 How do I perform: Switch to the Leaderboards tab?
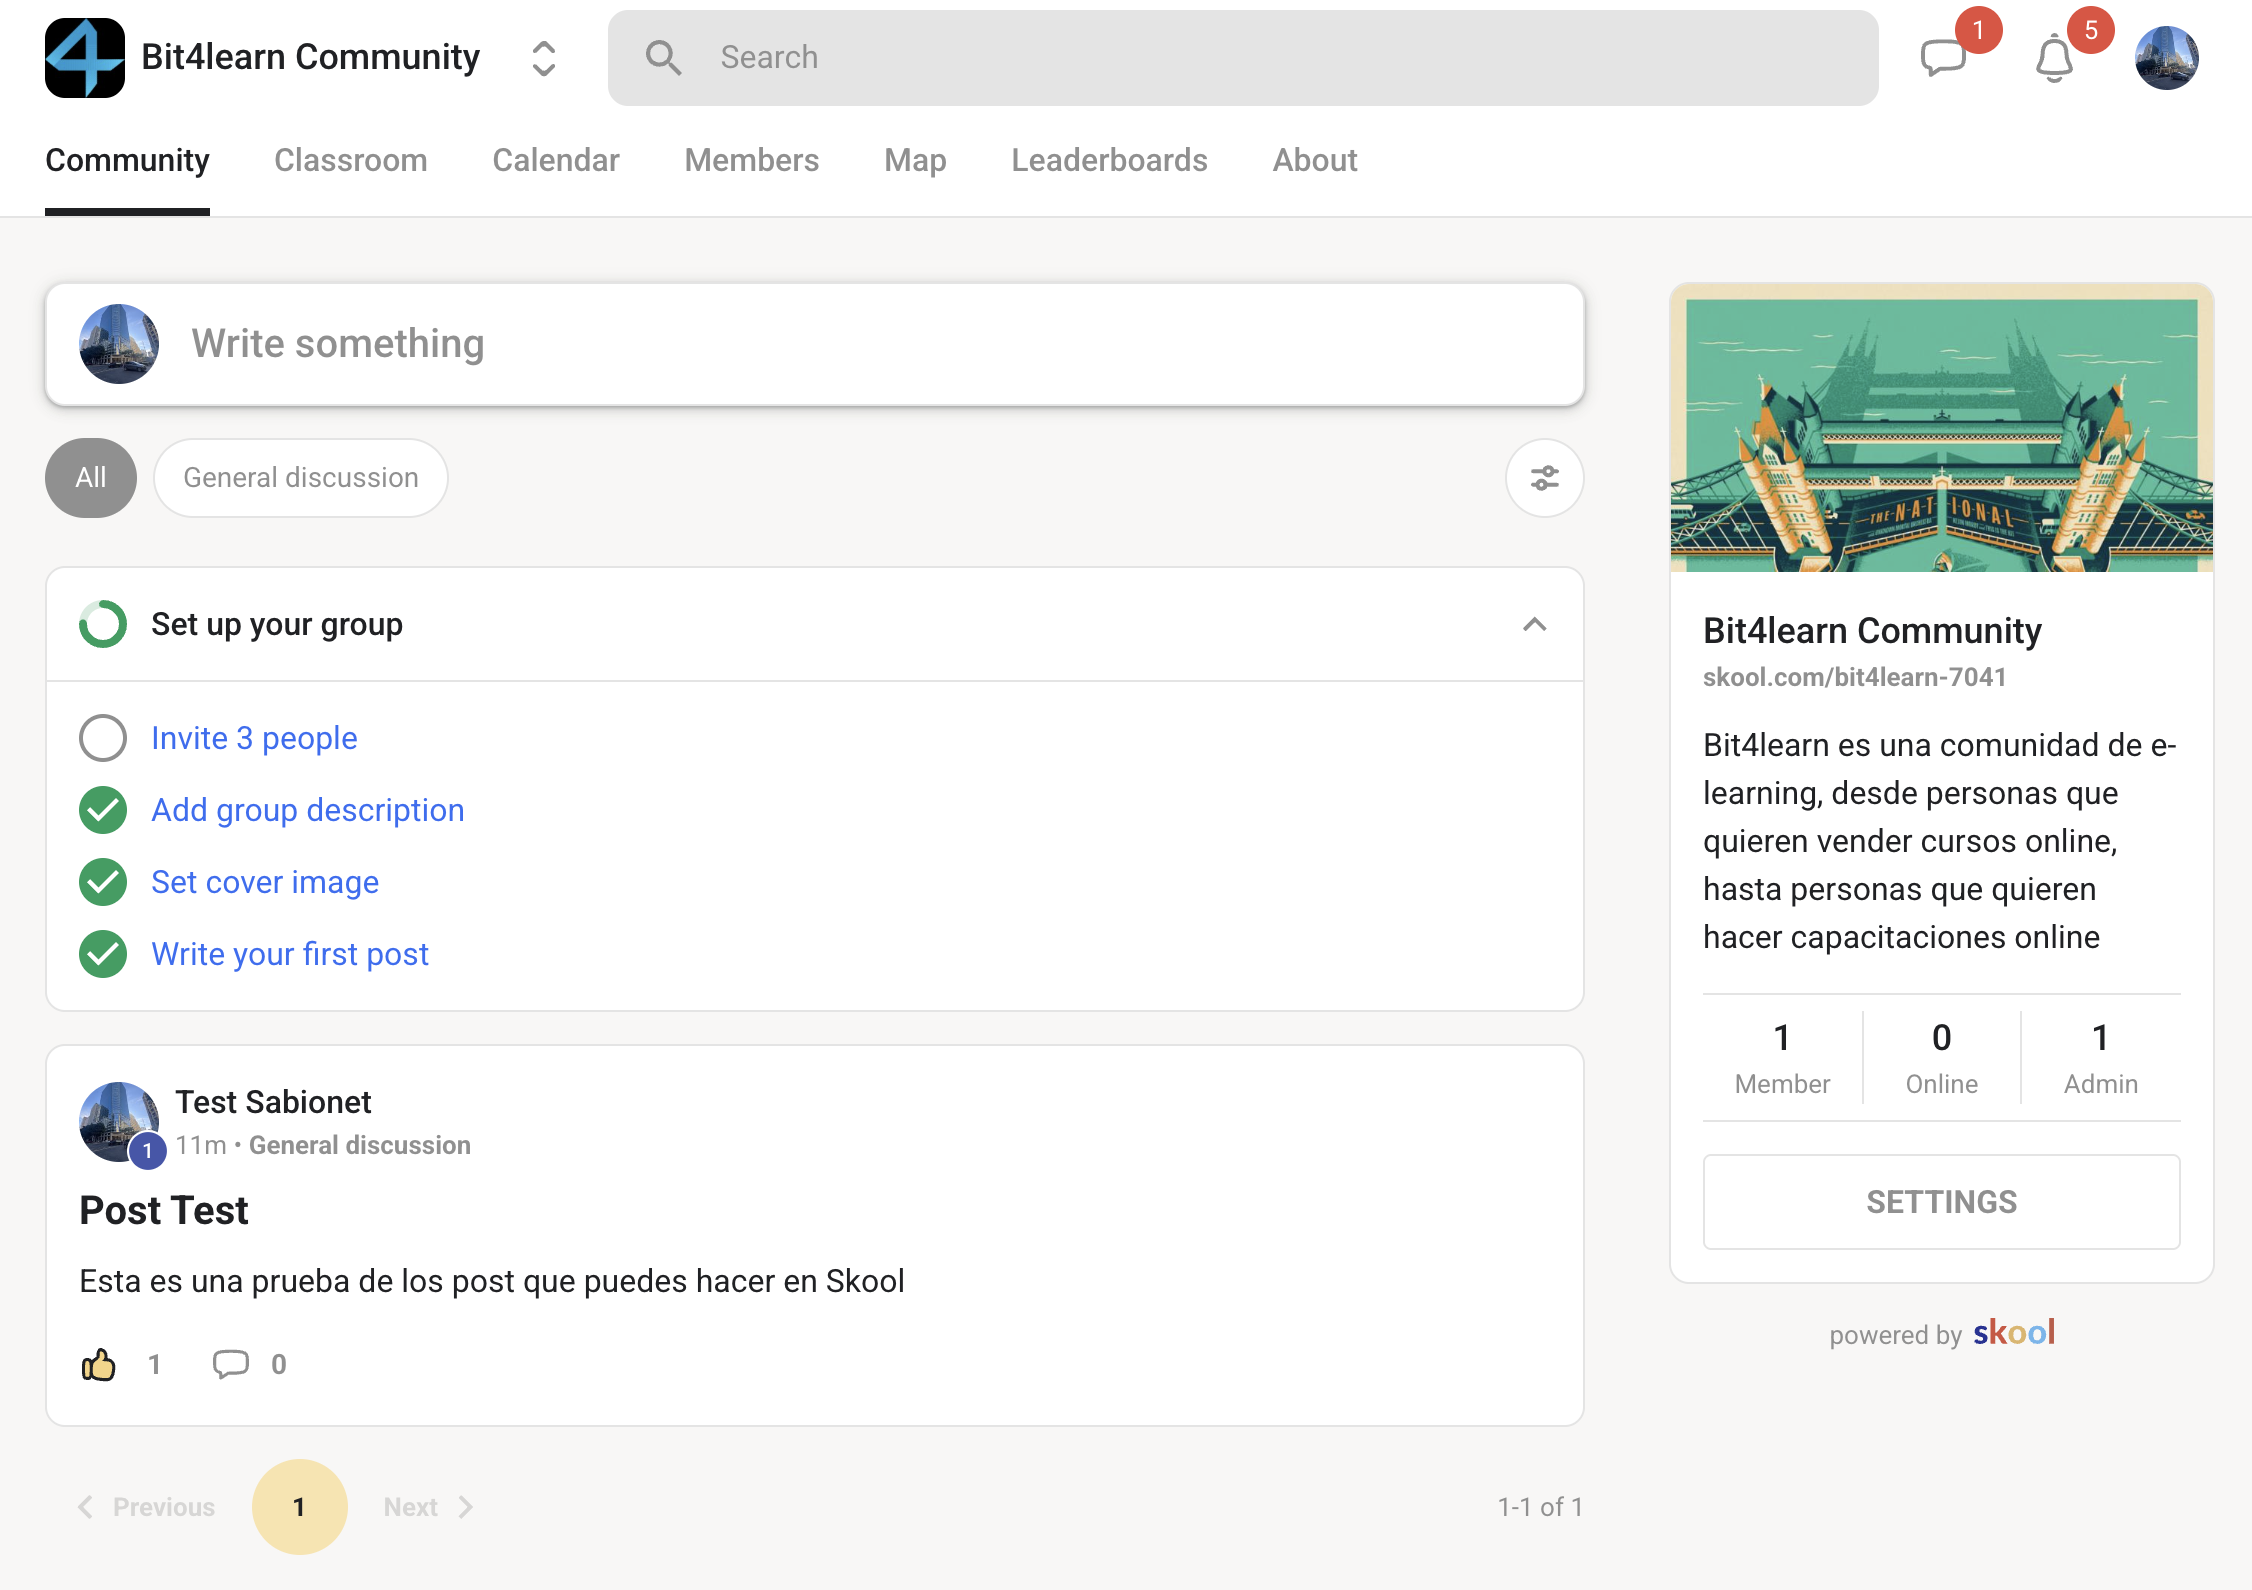click(x=1109, y=160)
